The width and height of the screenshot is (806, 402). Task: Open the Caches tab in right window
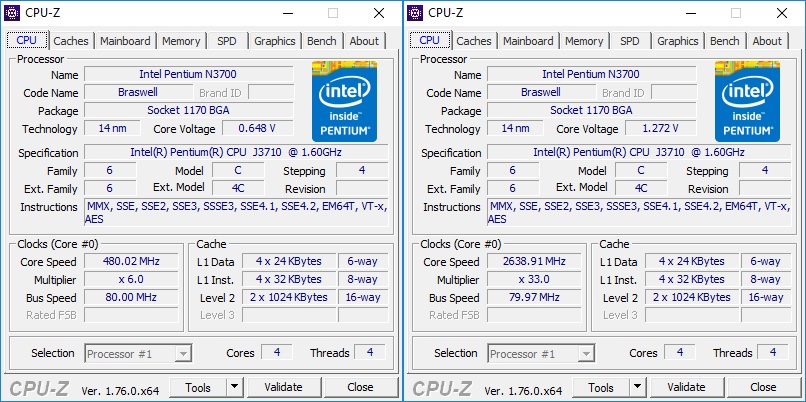[474, 41]
